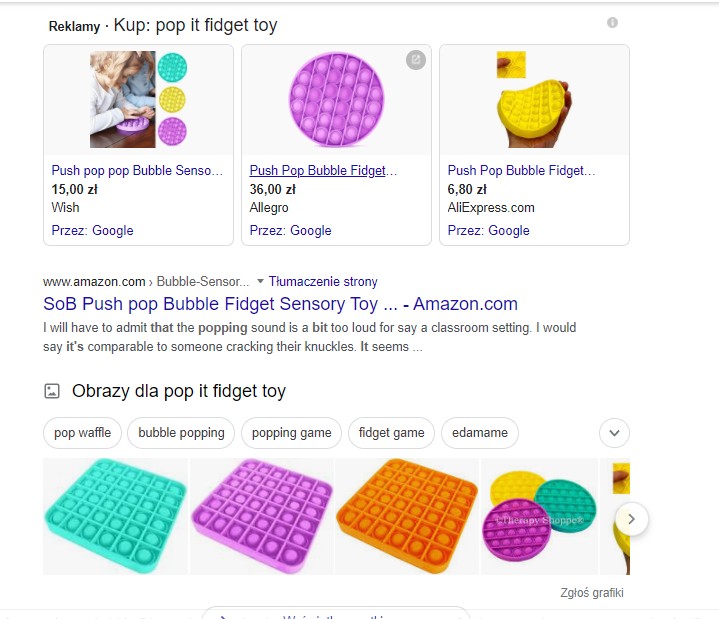Open the Allegro Push Pop Bubble ad link
The image size is (719, 619).
(x=323, y=171)
